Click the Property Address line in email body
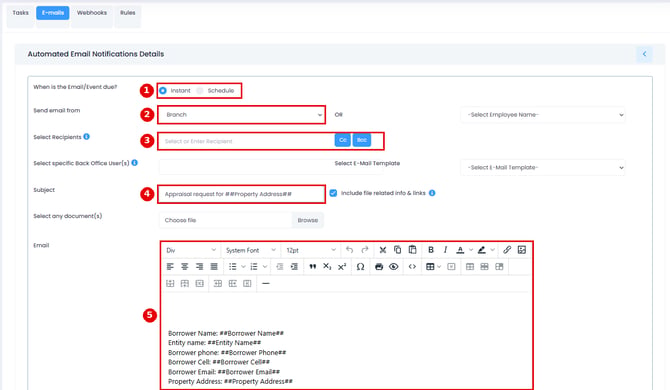Screen dimensions: 670x390 coord(230,381)
